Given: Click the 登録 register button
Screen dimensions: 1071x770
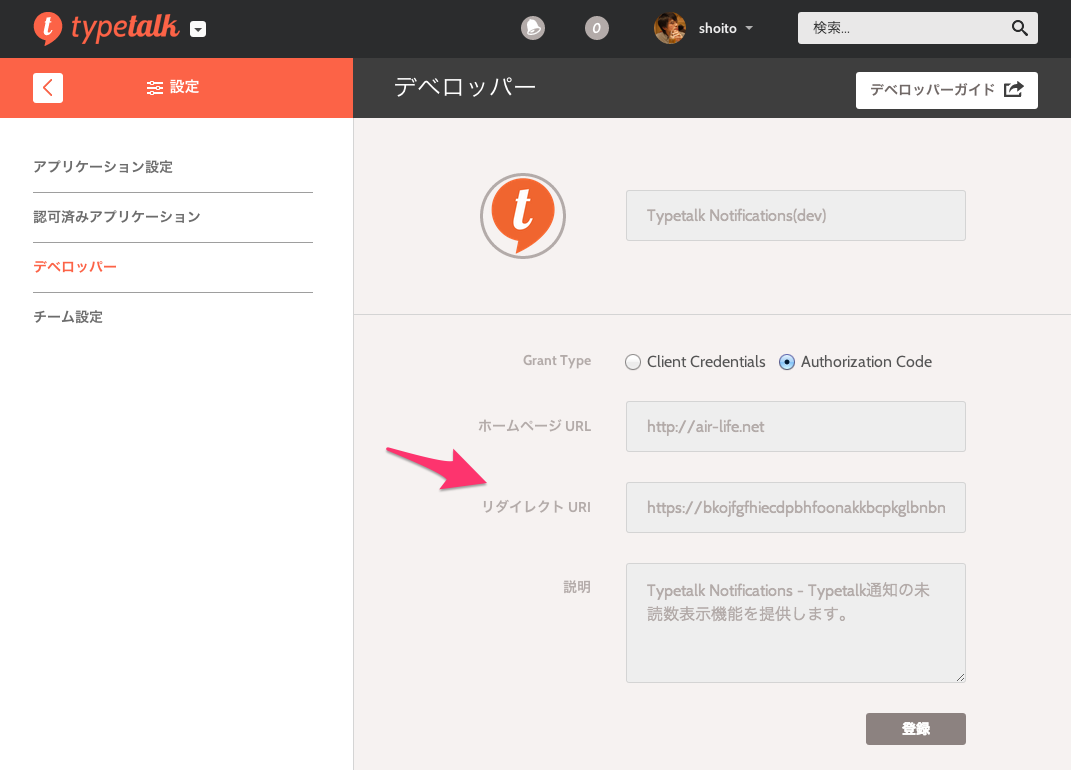Looking at the screenshot, I should coord(915,729).
